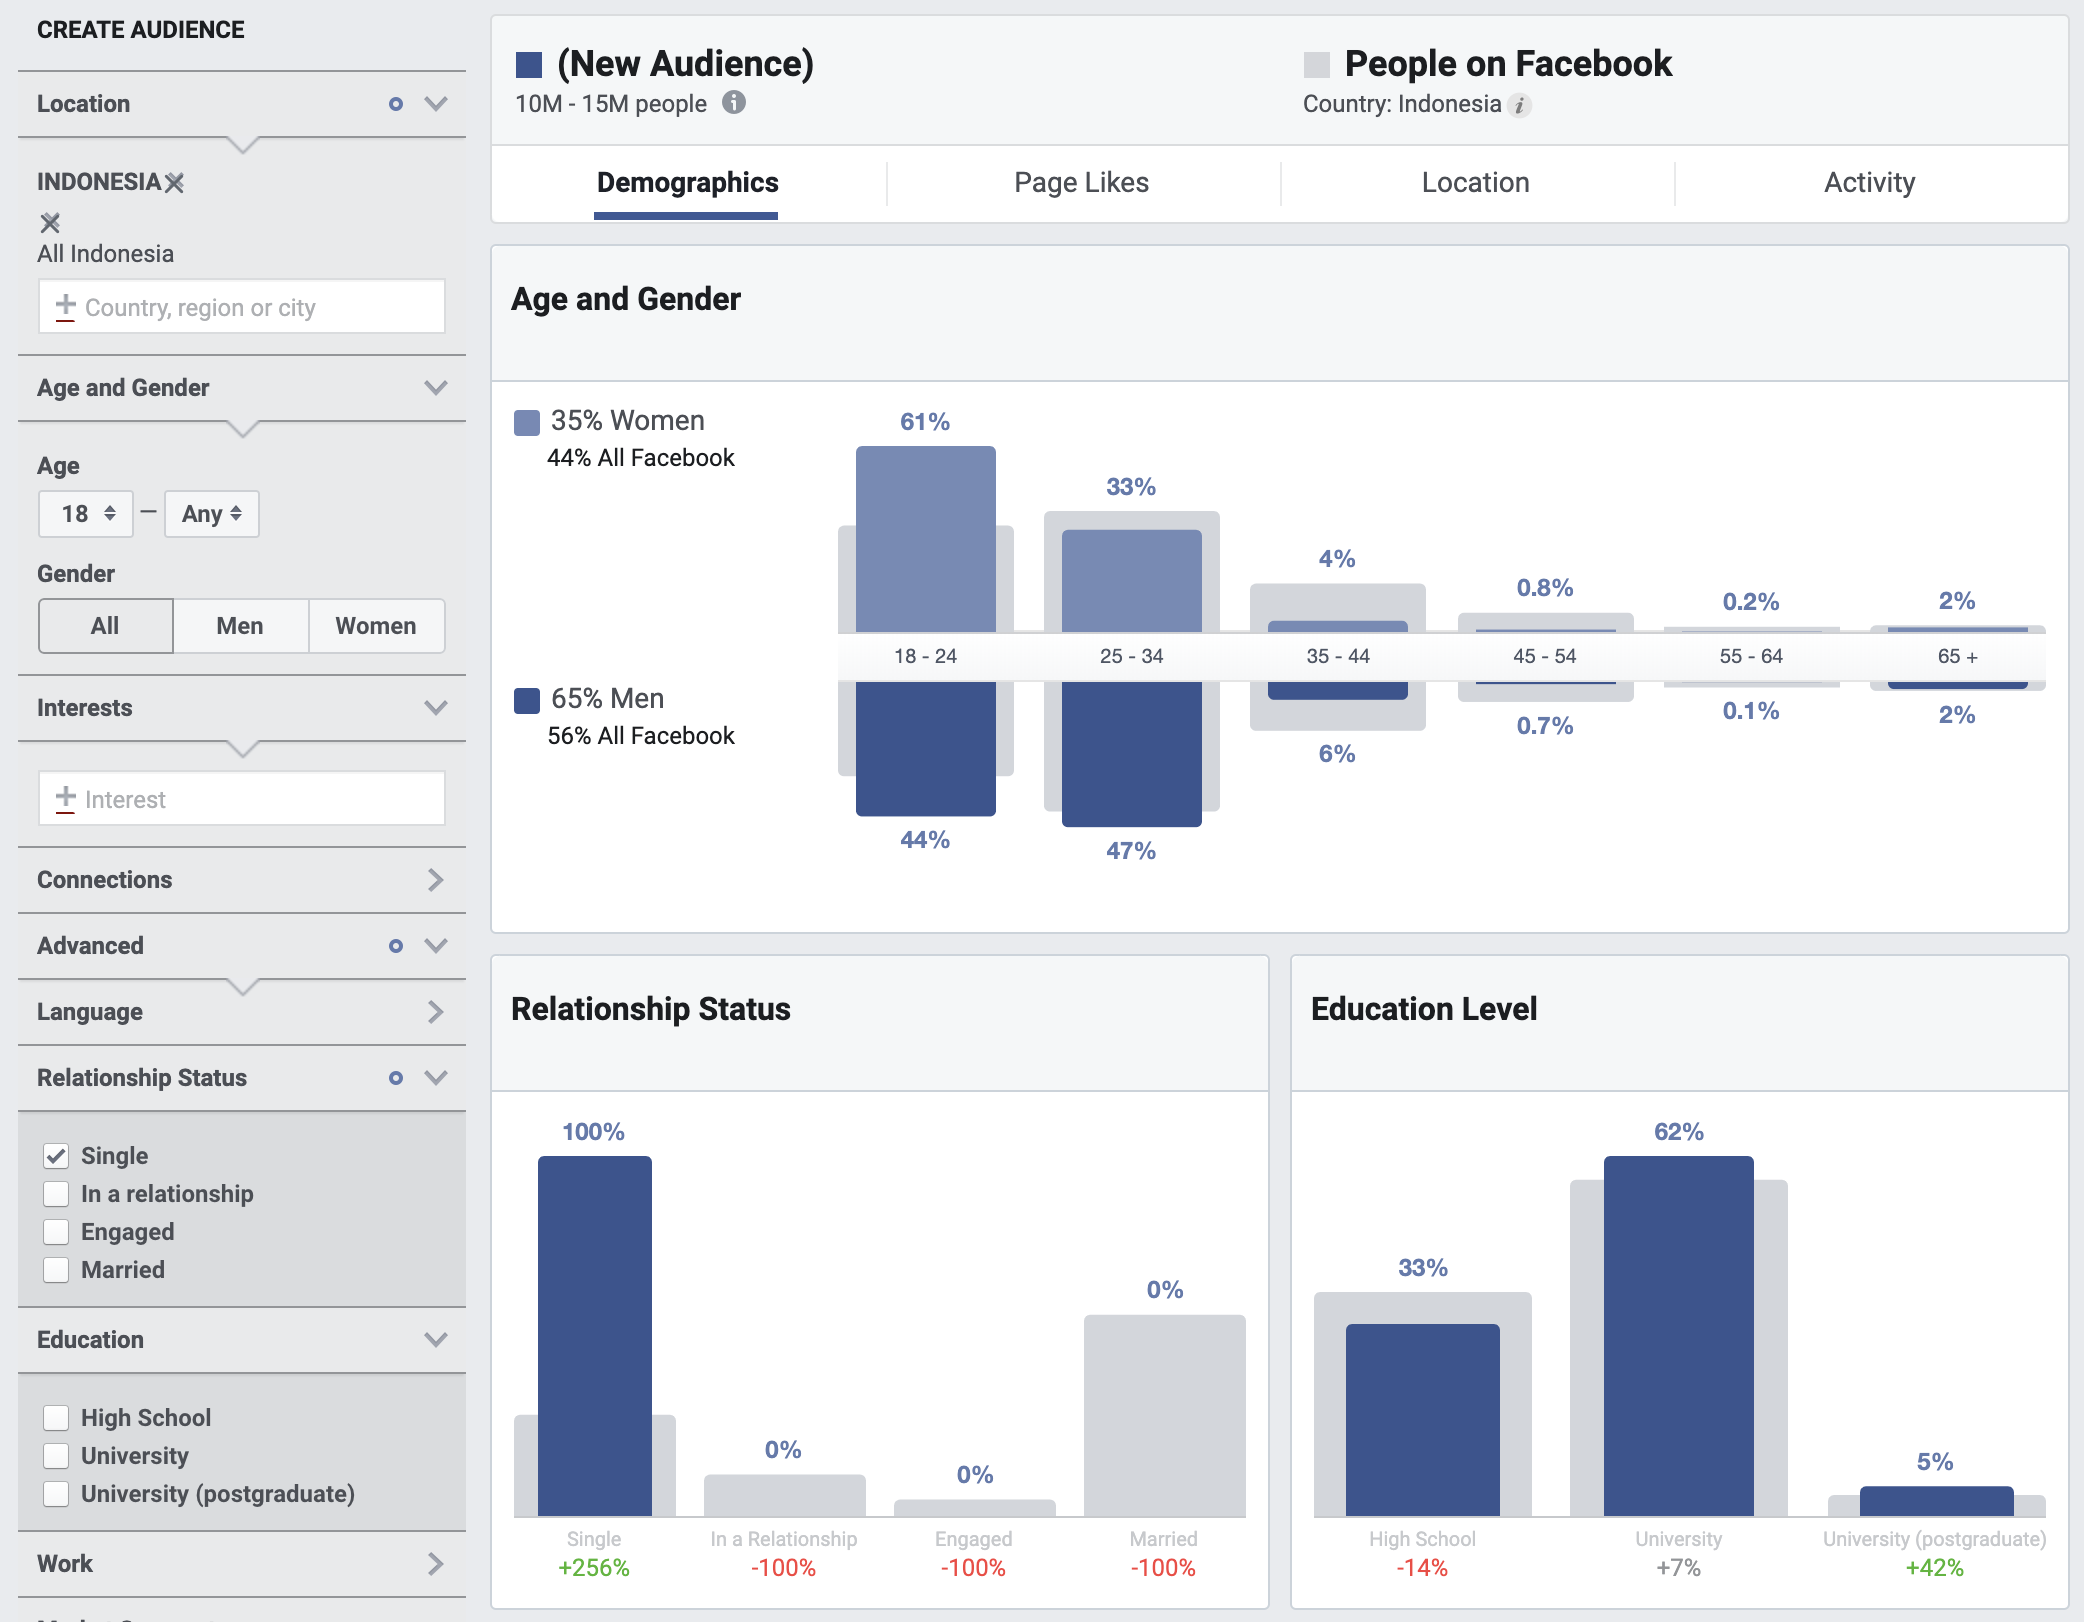Click the Single relationship status bar
Viewport: 2084px width, 1622px height.
[595, 1336]
